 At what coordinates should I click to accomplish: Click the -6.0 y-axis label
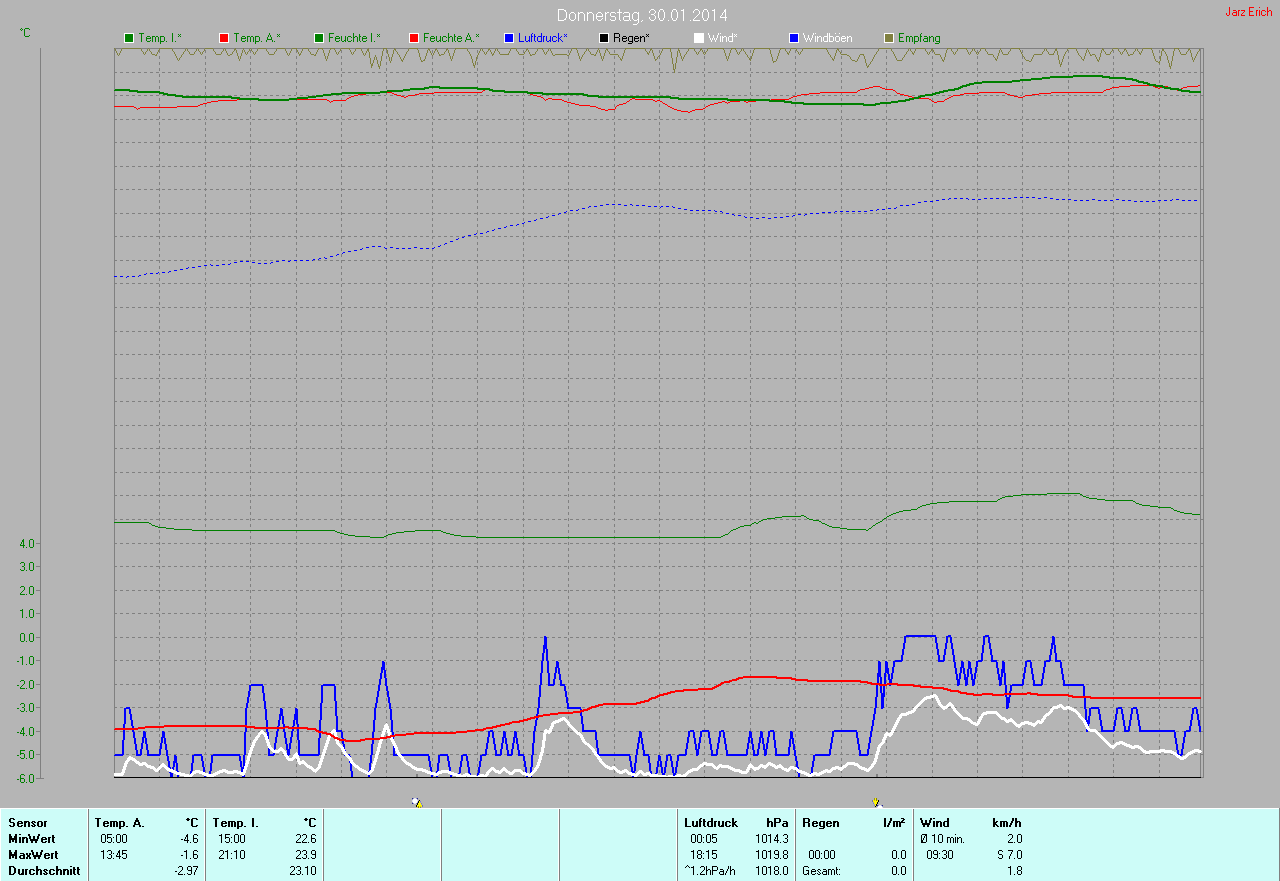(26, 777)
